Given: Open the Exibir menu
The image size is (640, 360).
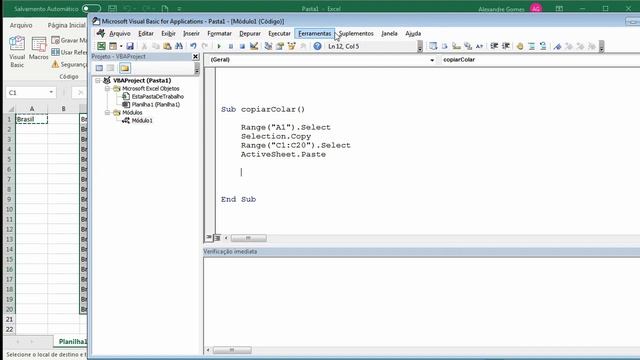Looking at the screenshot, I should 168,33.
